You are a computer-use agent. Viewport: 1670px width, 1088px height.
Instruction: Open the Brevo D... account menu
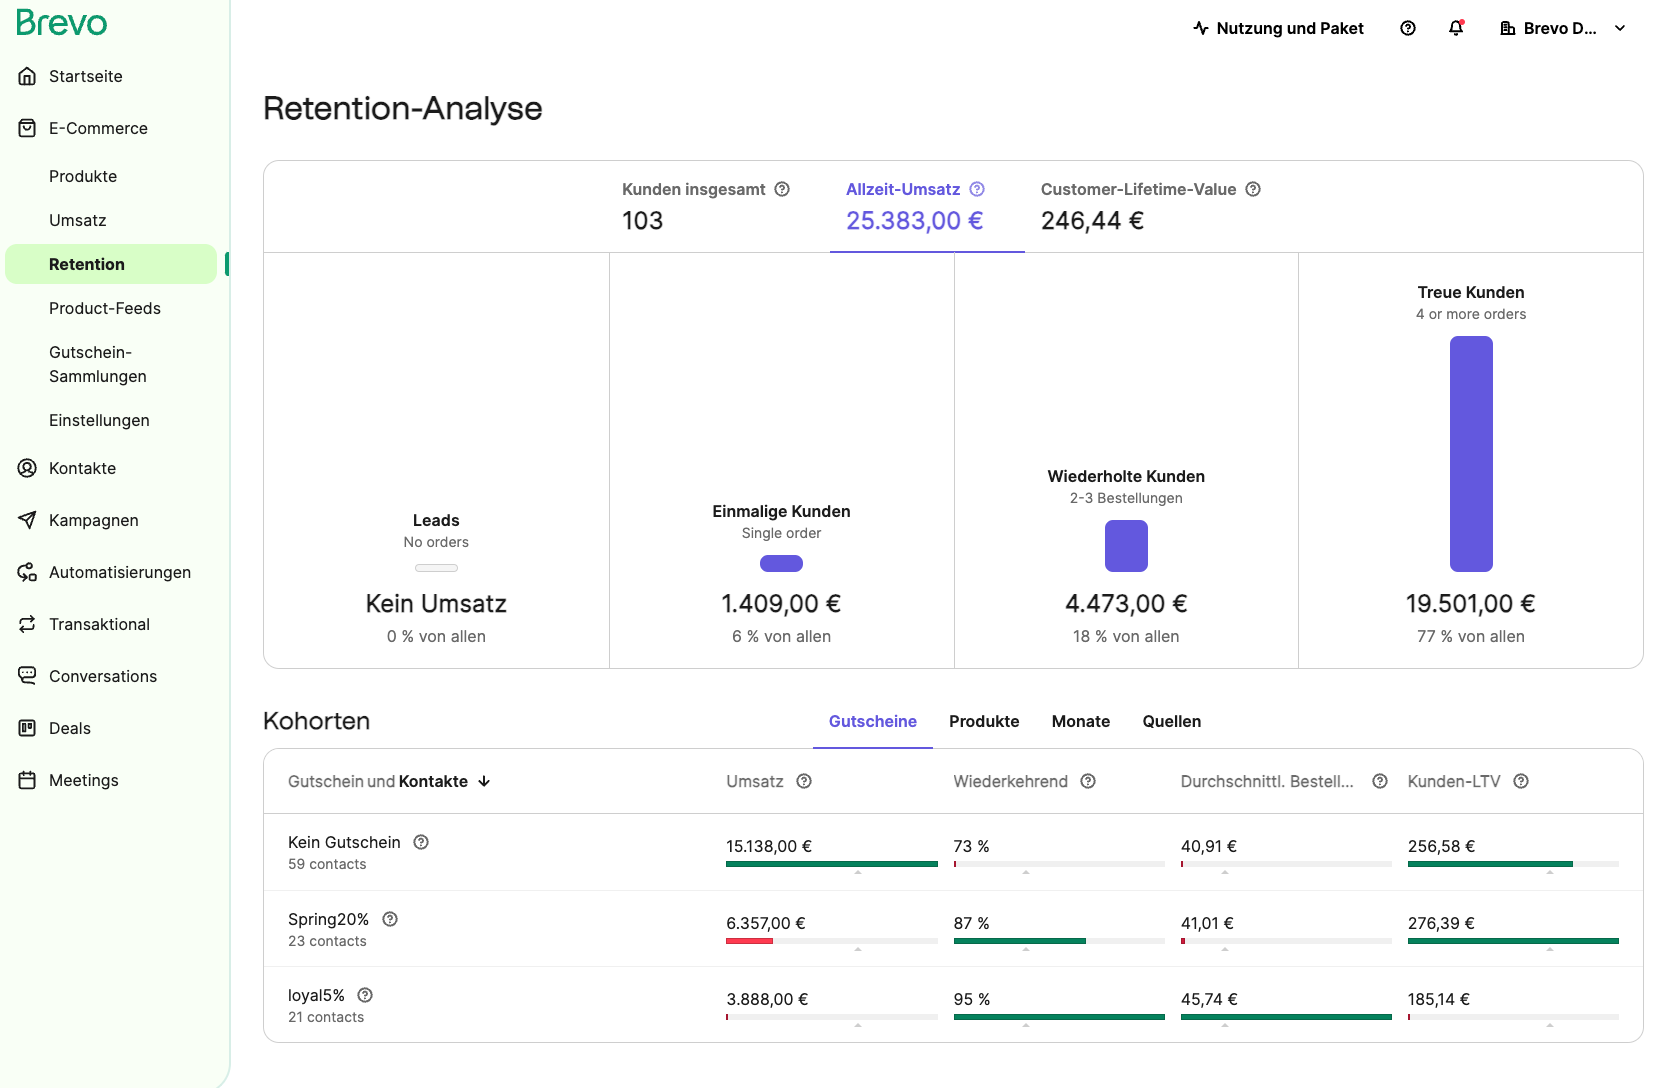tap(1564, 28)
